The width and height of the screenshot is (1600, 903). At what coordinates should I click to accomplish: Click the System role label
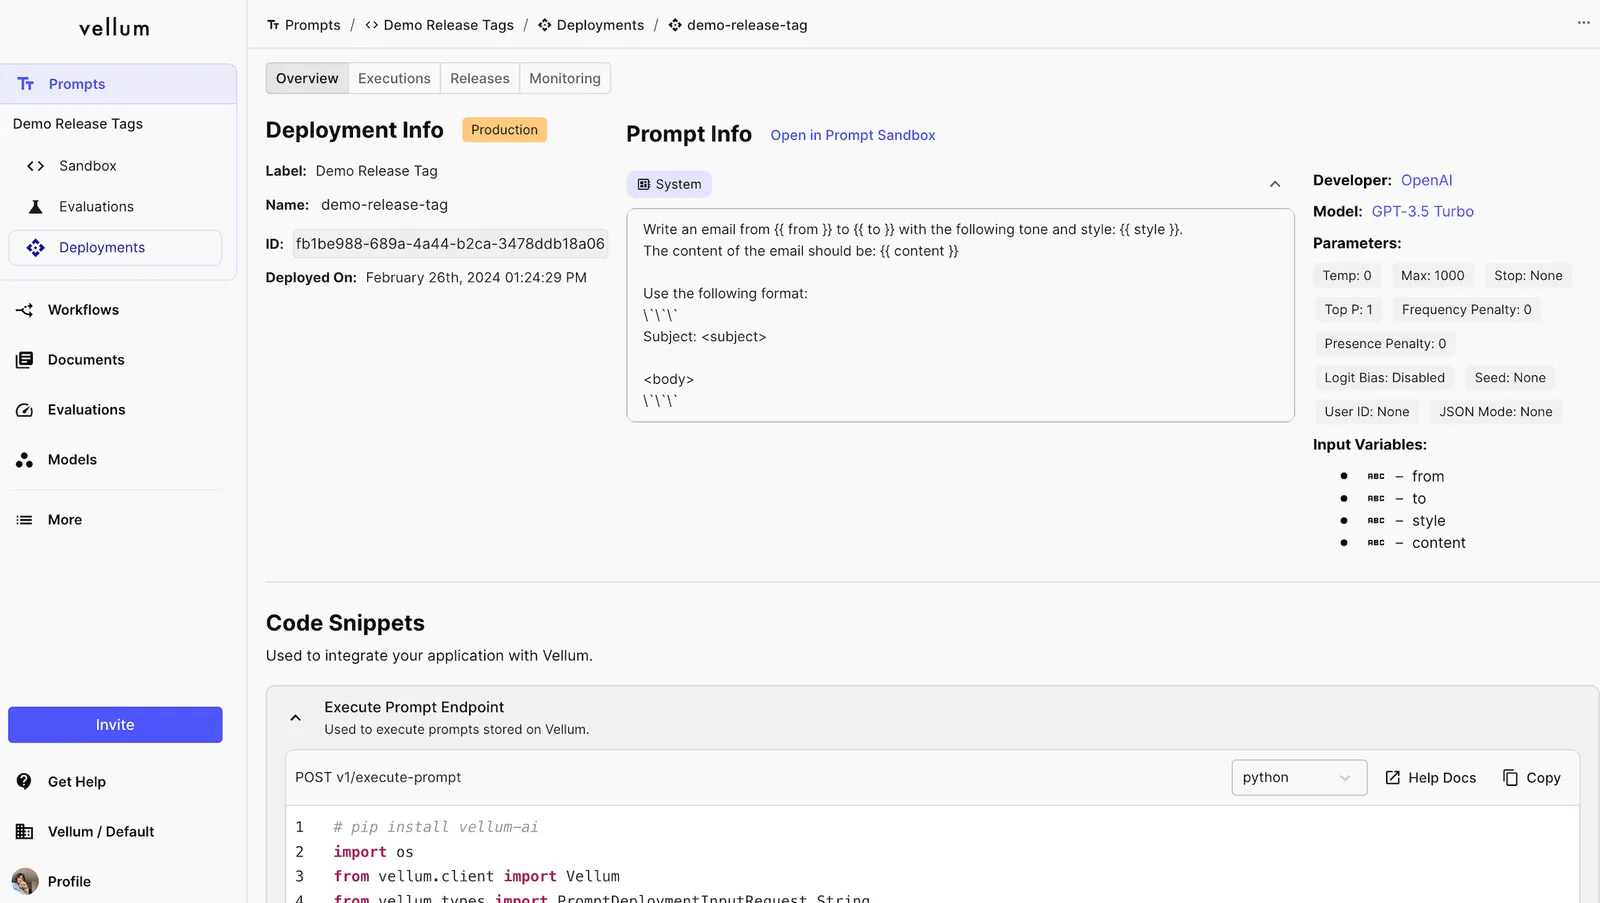(669, 184)
